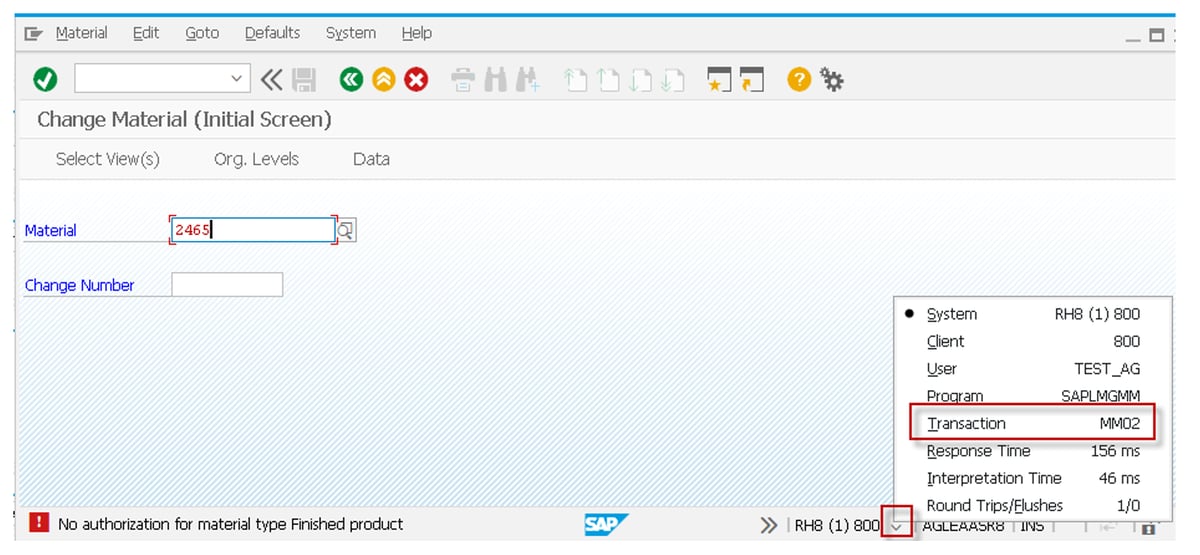1200x555 pixels.
Task: Open the yellow Help question mark icon
Action: [x=798, y=80]
